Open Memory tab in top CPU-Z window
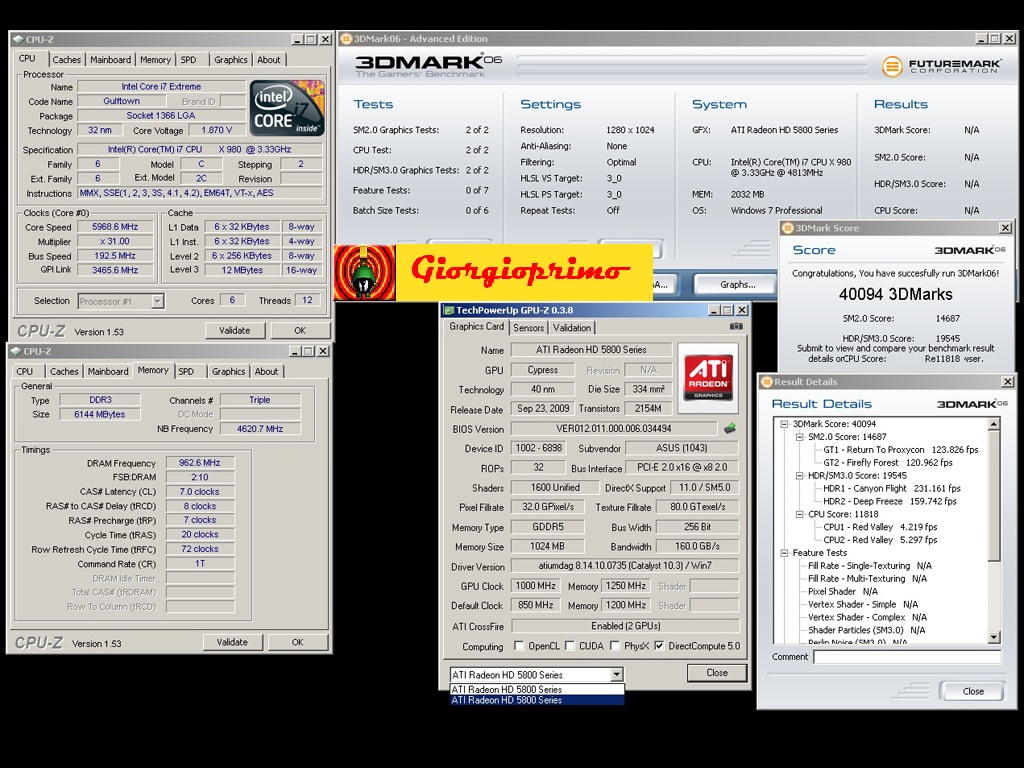 pyautogui.click(x=155, y=59)
